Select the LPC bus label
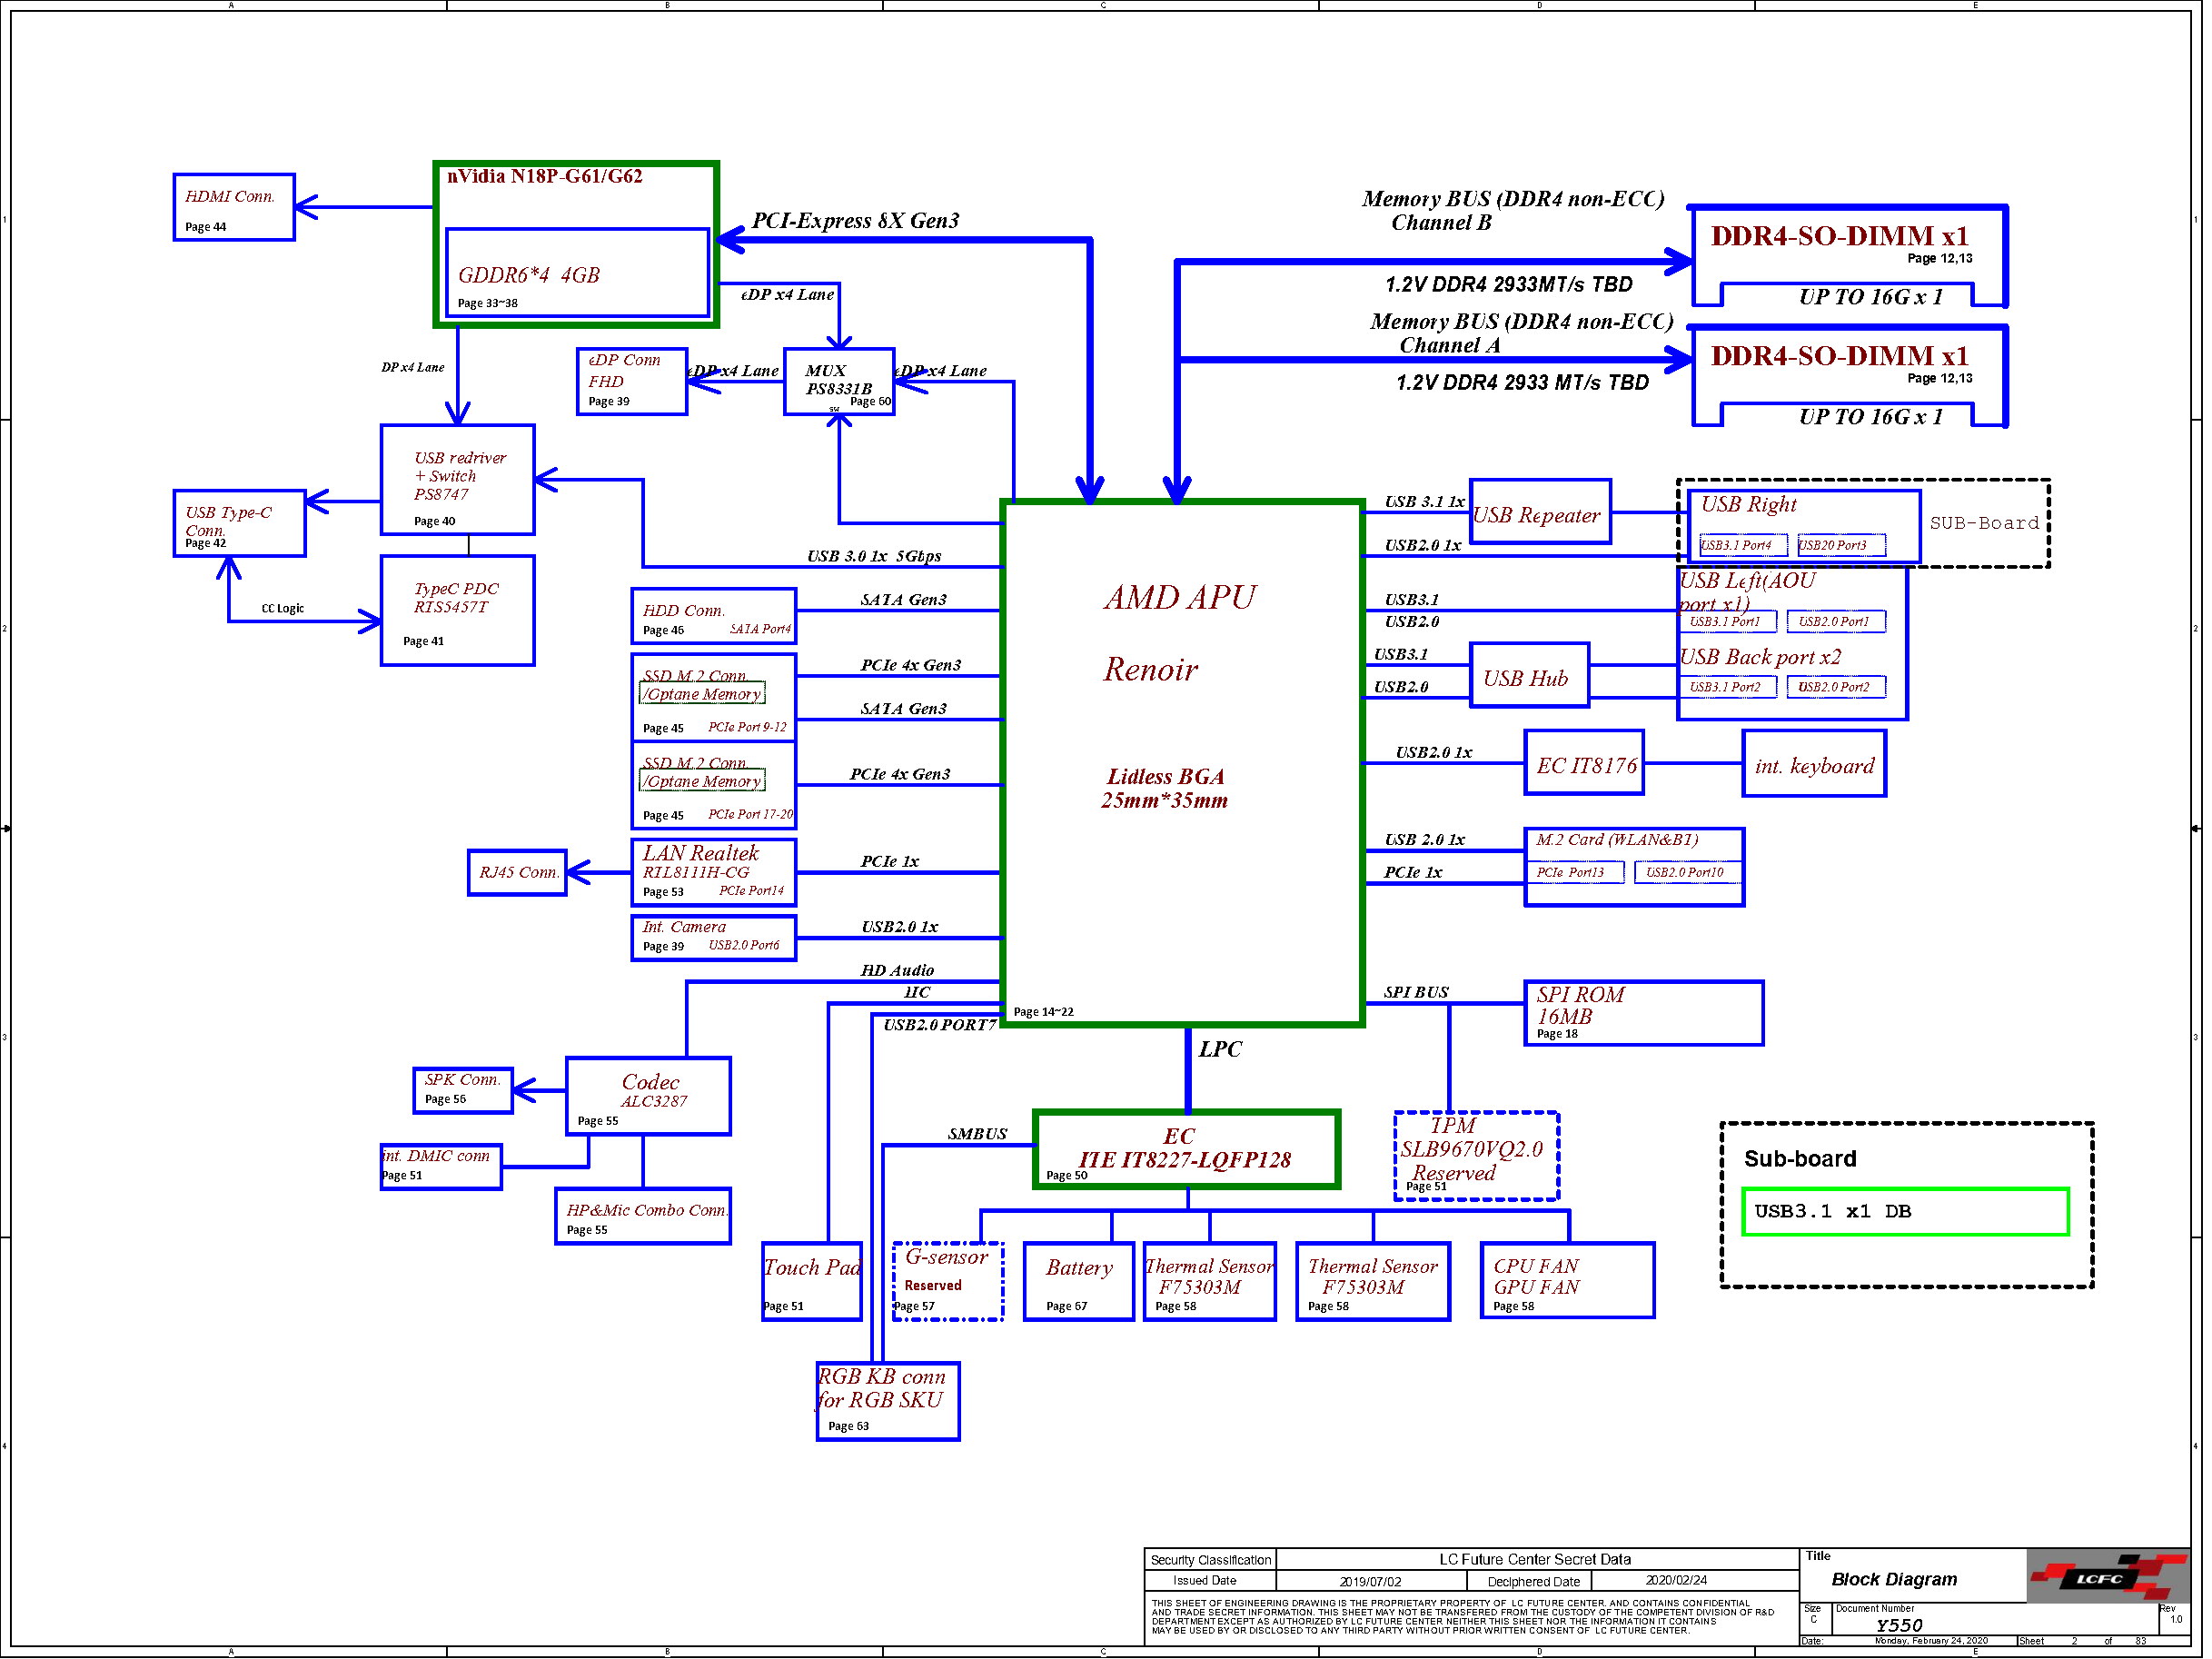This screenshot has height=1659, width=2212. [1221, 1050]
